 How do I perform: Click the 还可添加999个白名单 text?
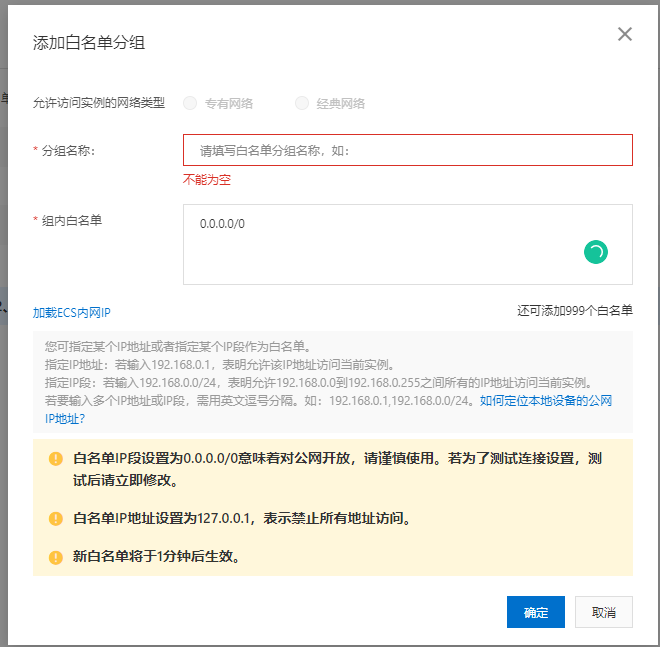coord(575,311)
